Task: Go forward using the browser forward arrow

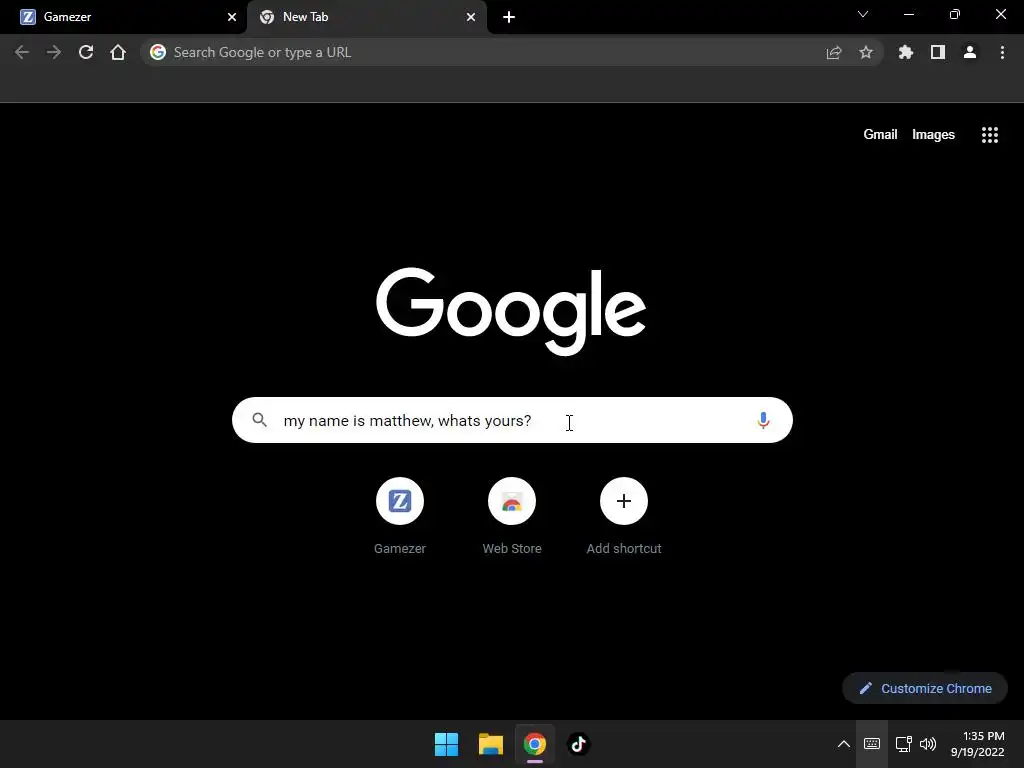Action: [54, 52]
